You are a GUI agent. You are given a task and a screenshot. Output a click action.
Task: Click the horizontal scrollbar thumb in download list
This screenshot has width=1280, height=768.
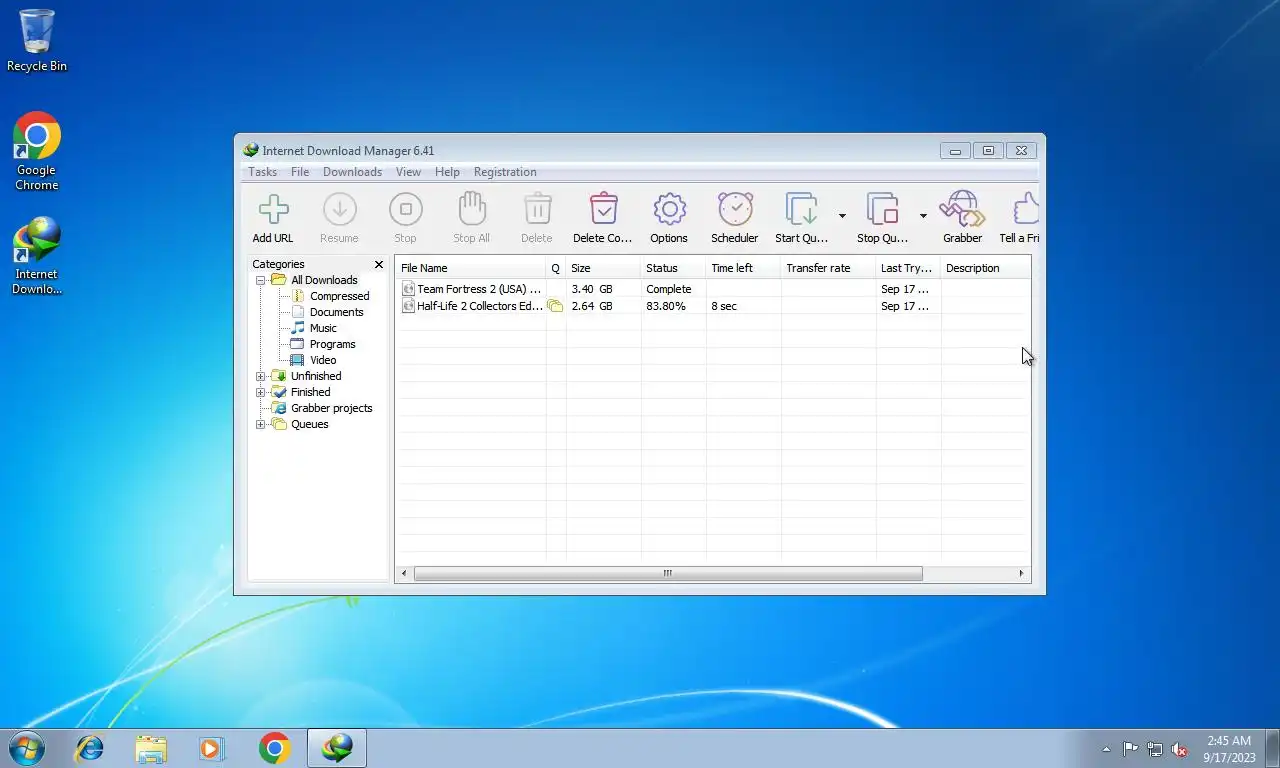click(668, 574)
